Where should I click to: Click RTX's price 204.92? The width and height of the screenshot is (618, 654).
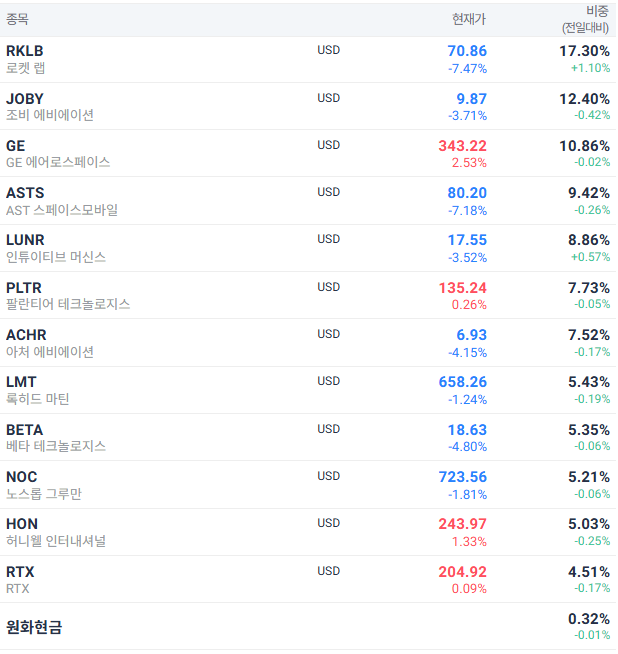(462, 572)
